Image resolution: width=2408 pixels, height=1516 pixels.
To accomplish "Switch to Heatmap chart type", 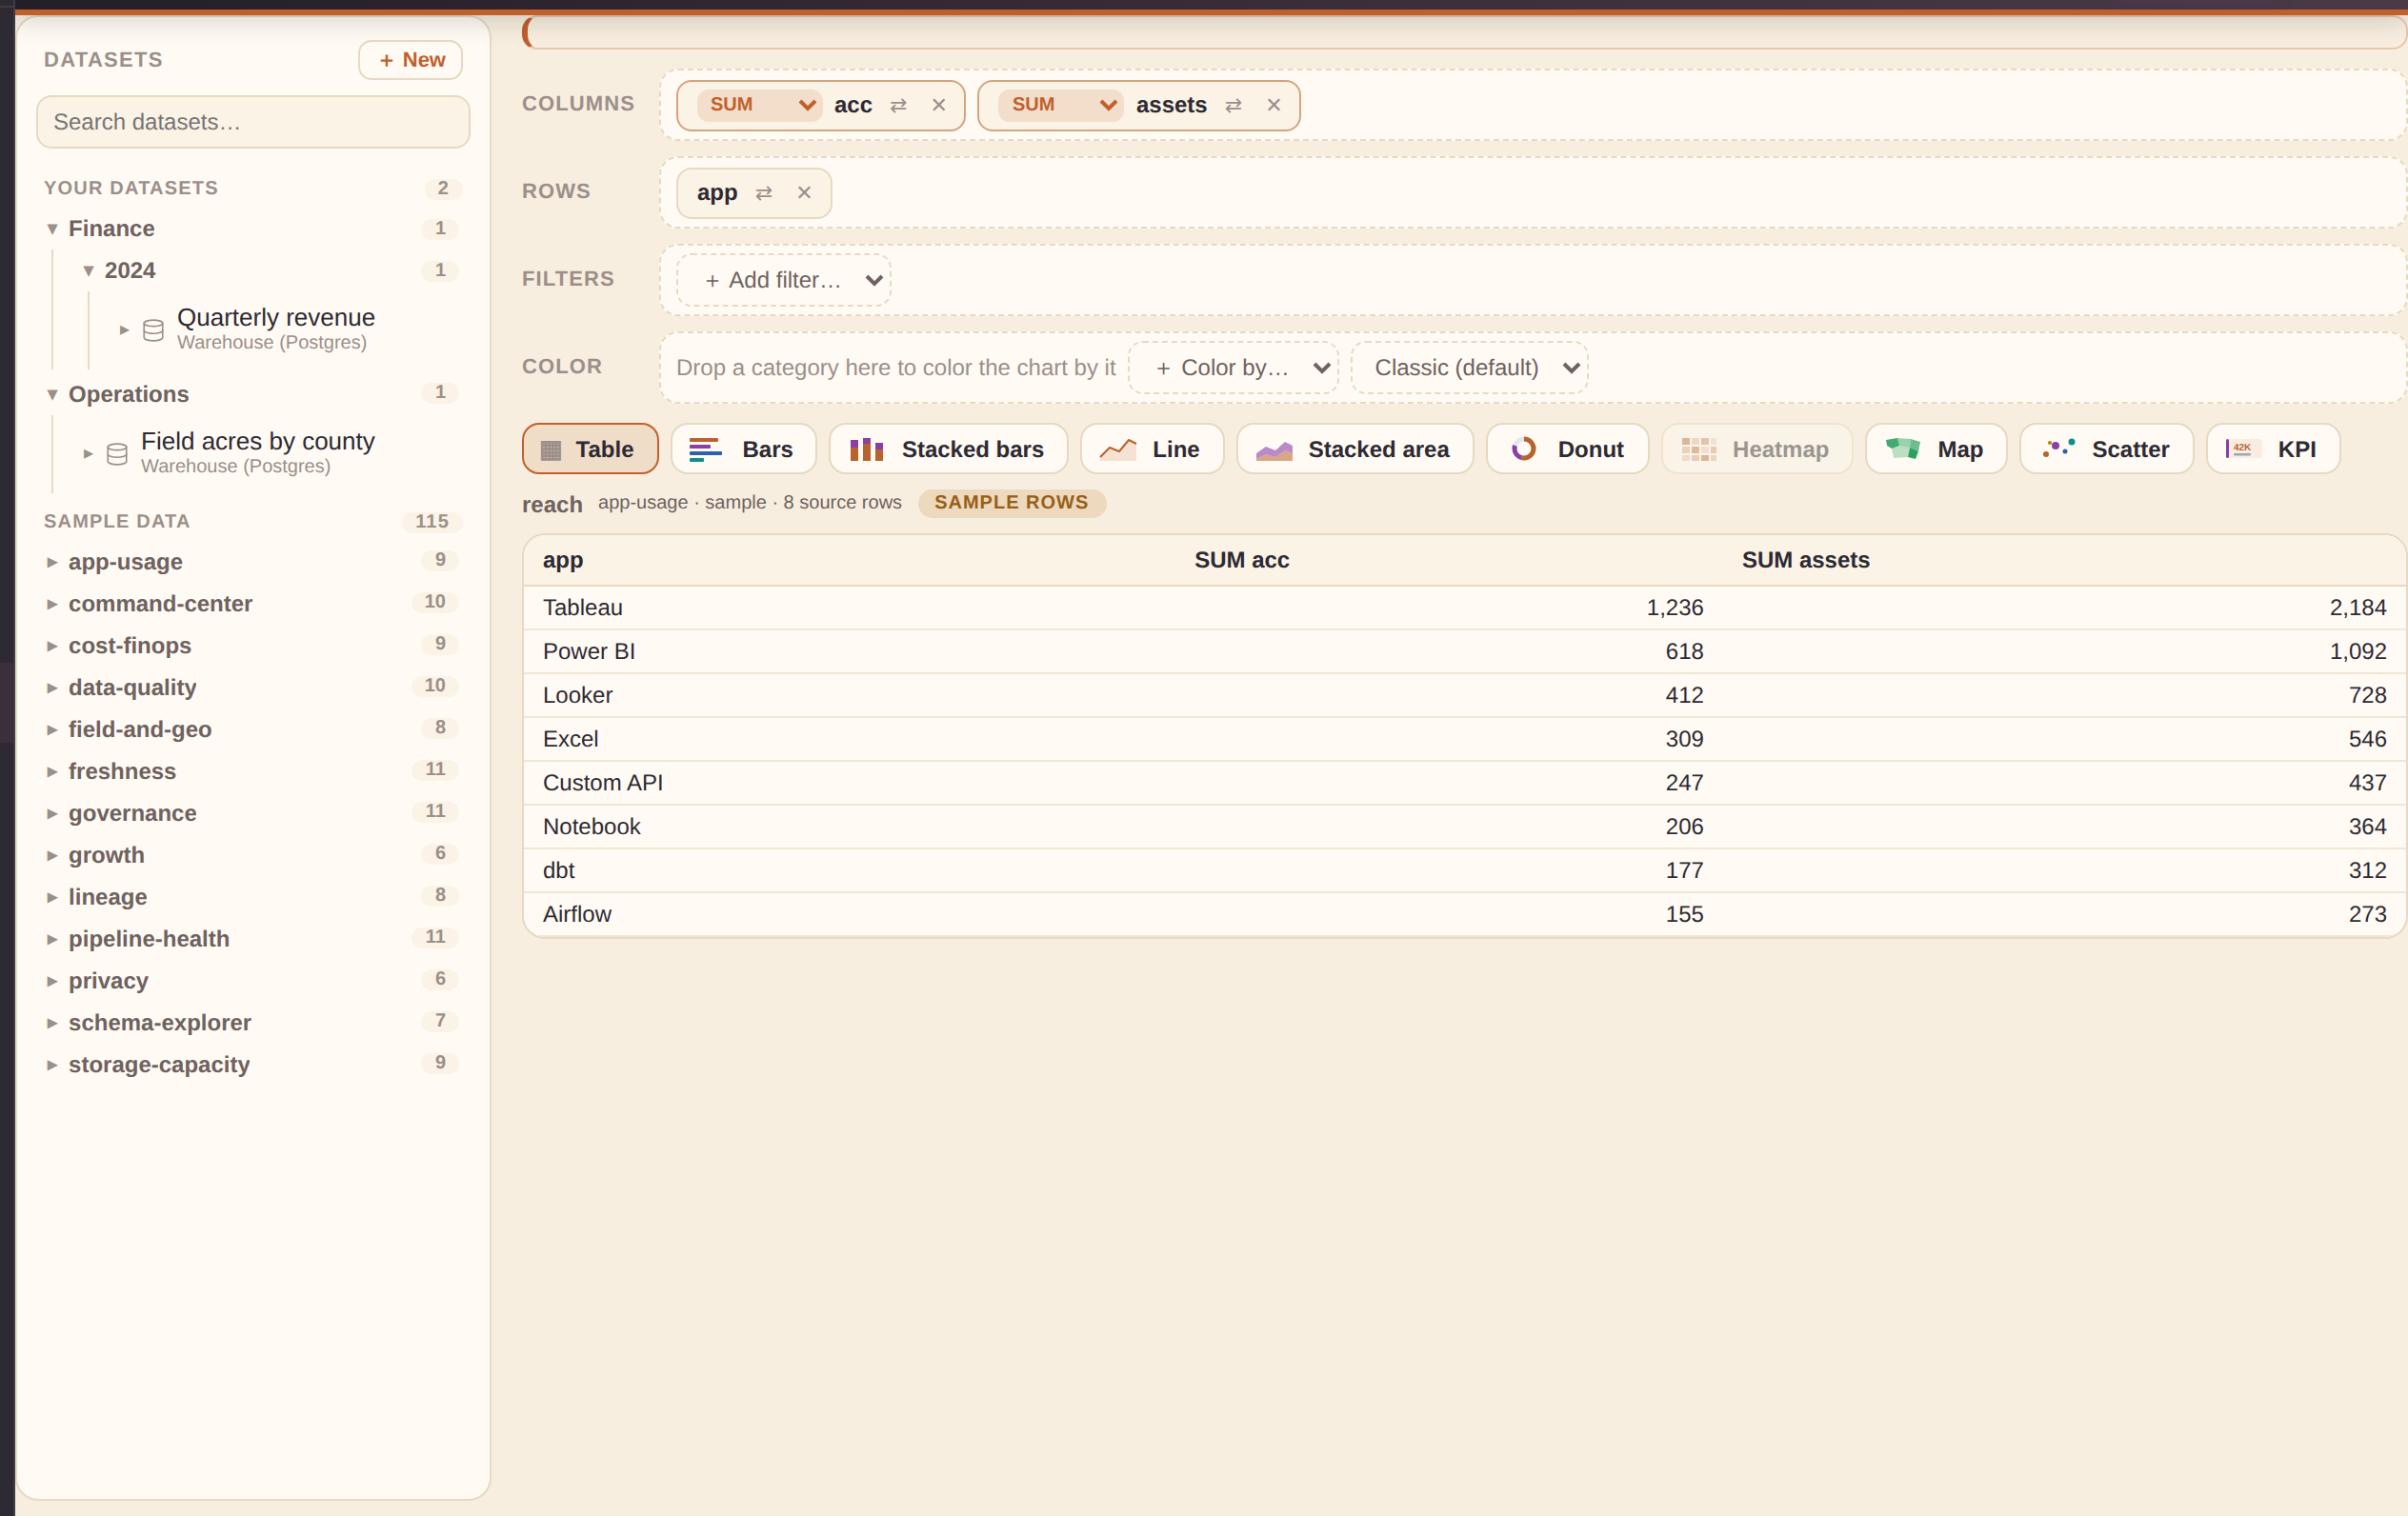I will pos(1757,449).
